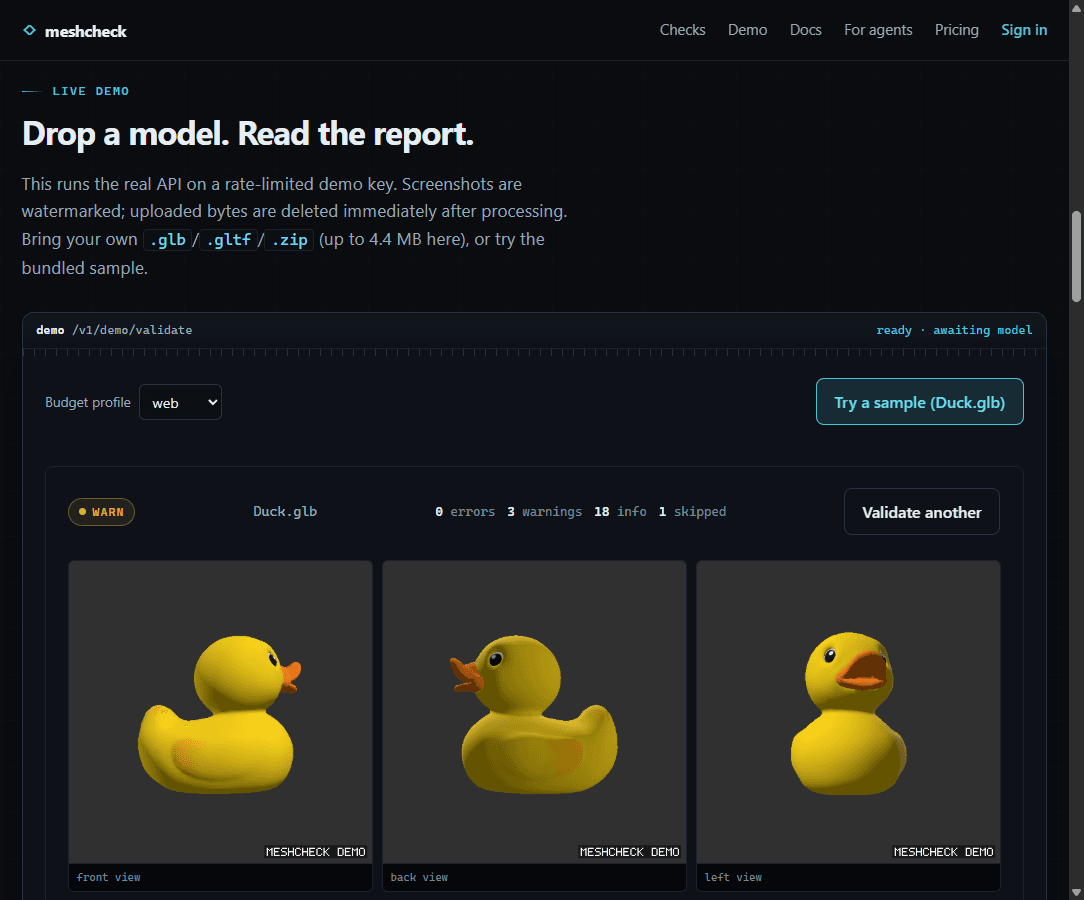This screenshot has height=900, width=1084.
Task: Click the LIVE DEMO section label
Action: 91,91
